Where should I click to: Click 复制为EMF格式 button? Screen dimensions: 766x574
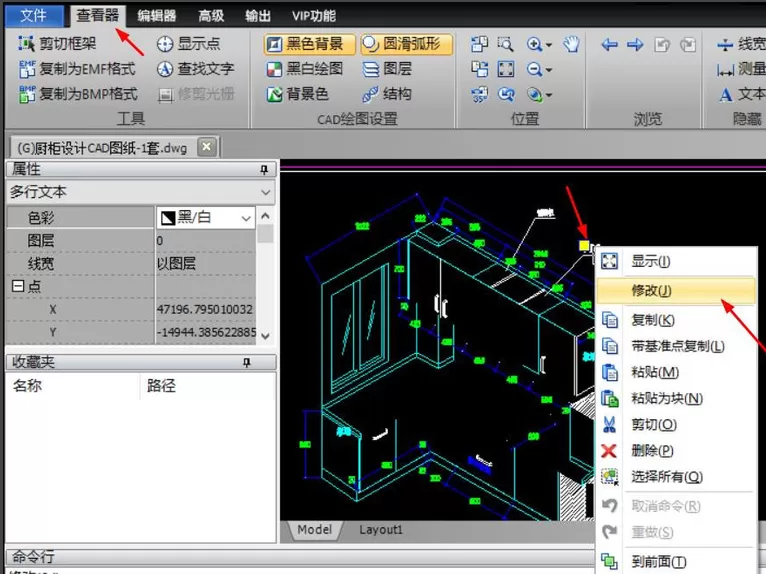[x=77, y=69]
